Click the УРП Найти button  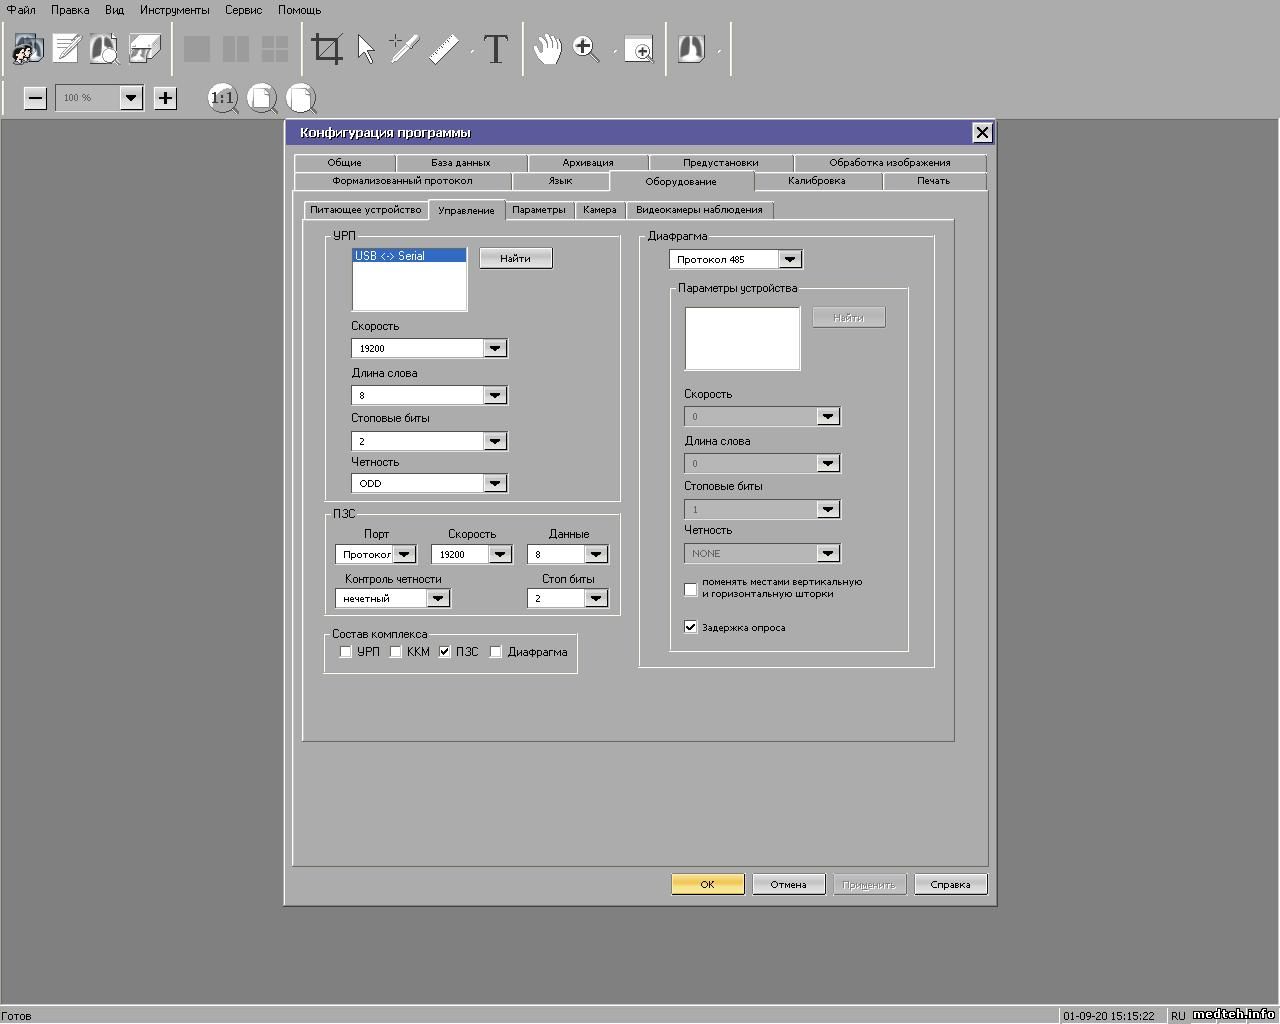(515, 258)
